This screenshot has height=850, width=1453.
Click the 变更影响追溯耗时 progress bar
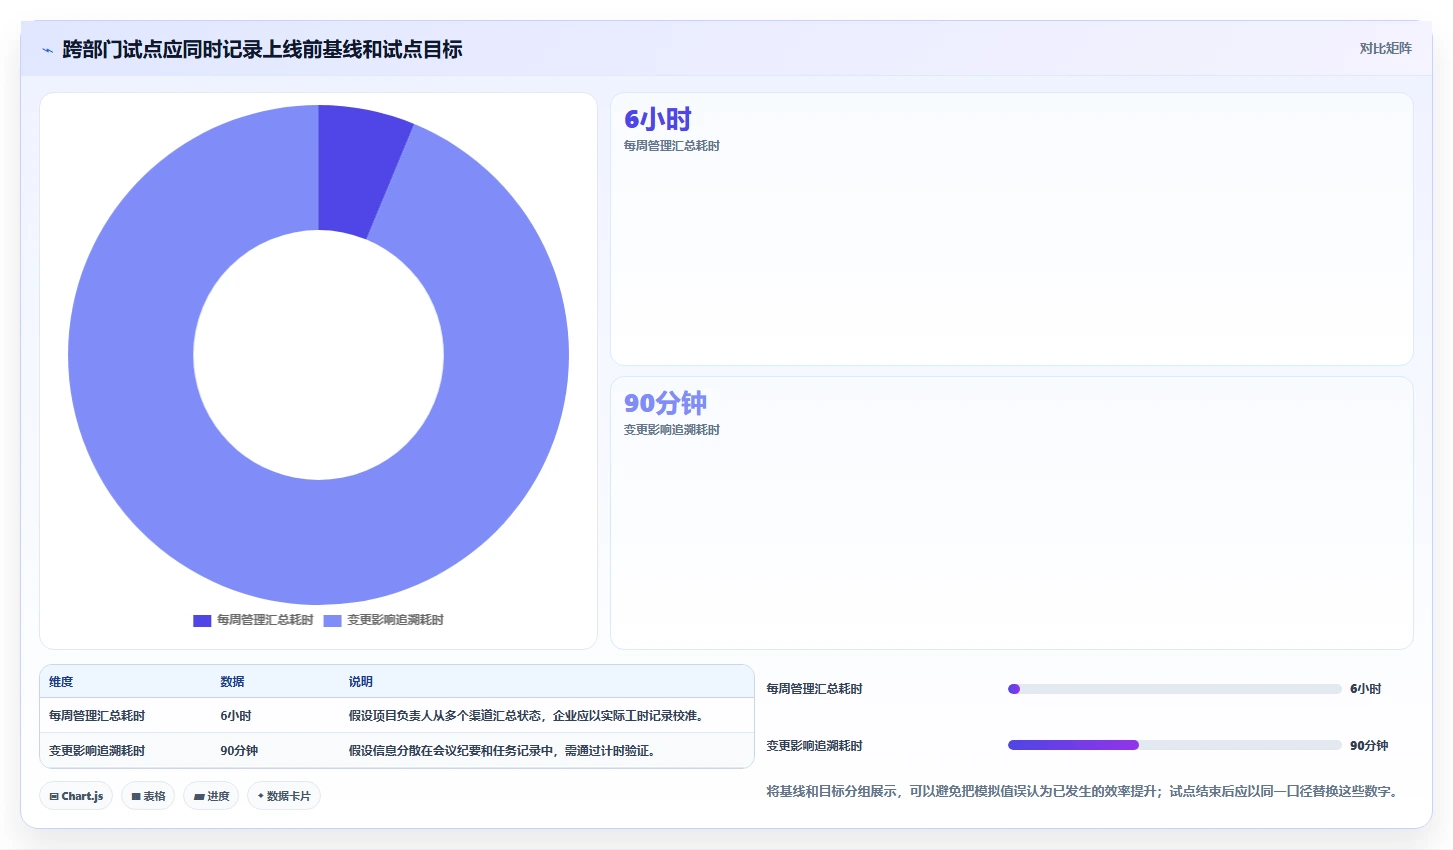pos(1174,745)
